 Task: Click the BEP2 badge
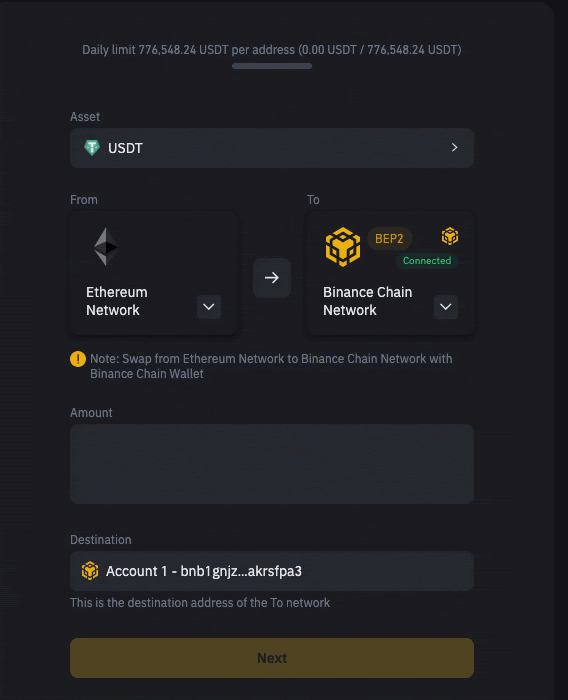[389, 239]
